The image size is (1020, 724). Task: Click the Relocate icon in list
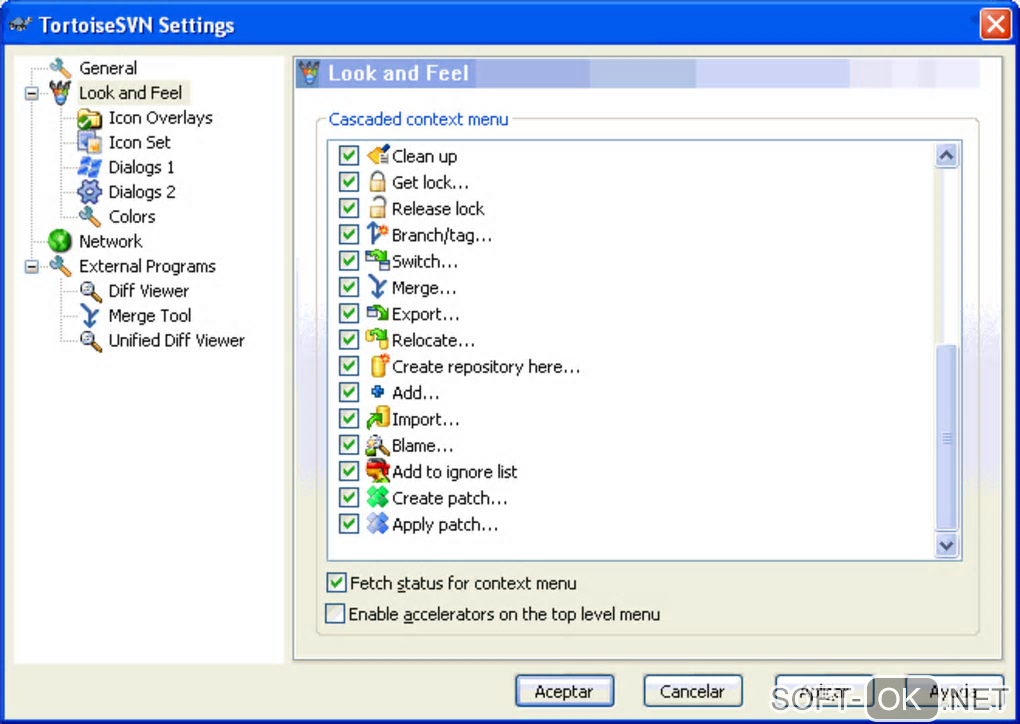pyautogui.click(x=377, y=339)
